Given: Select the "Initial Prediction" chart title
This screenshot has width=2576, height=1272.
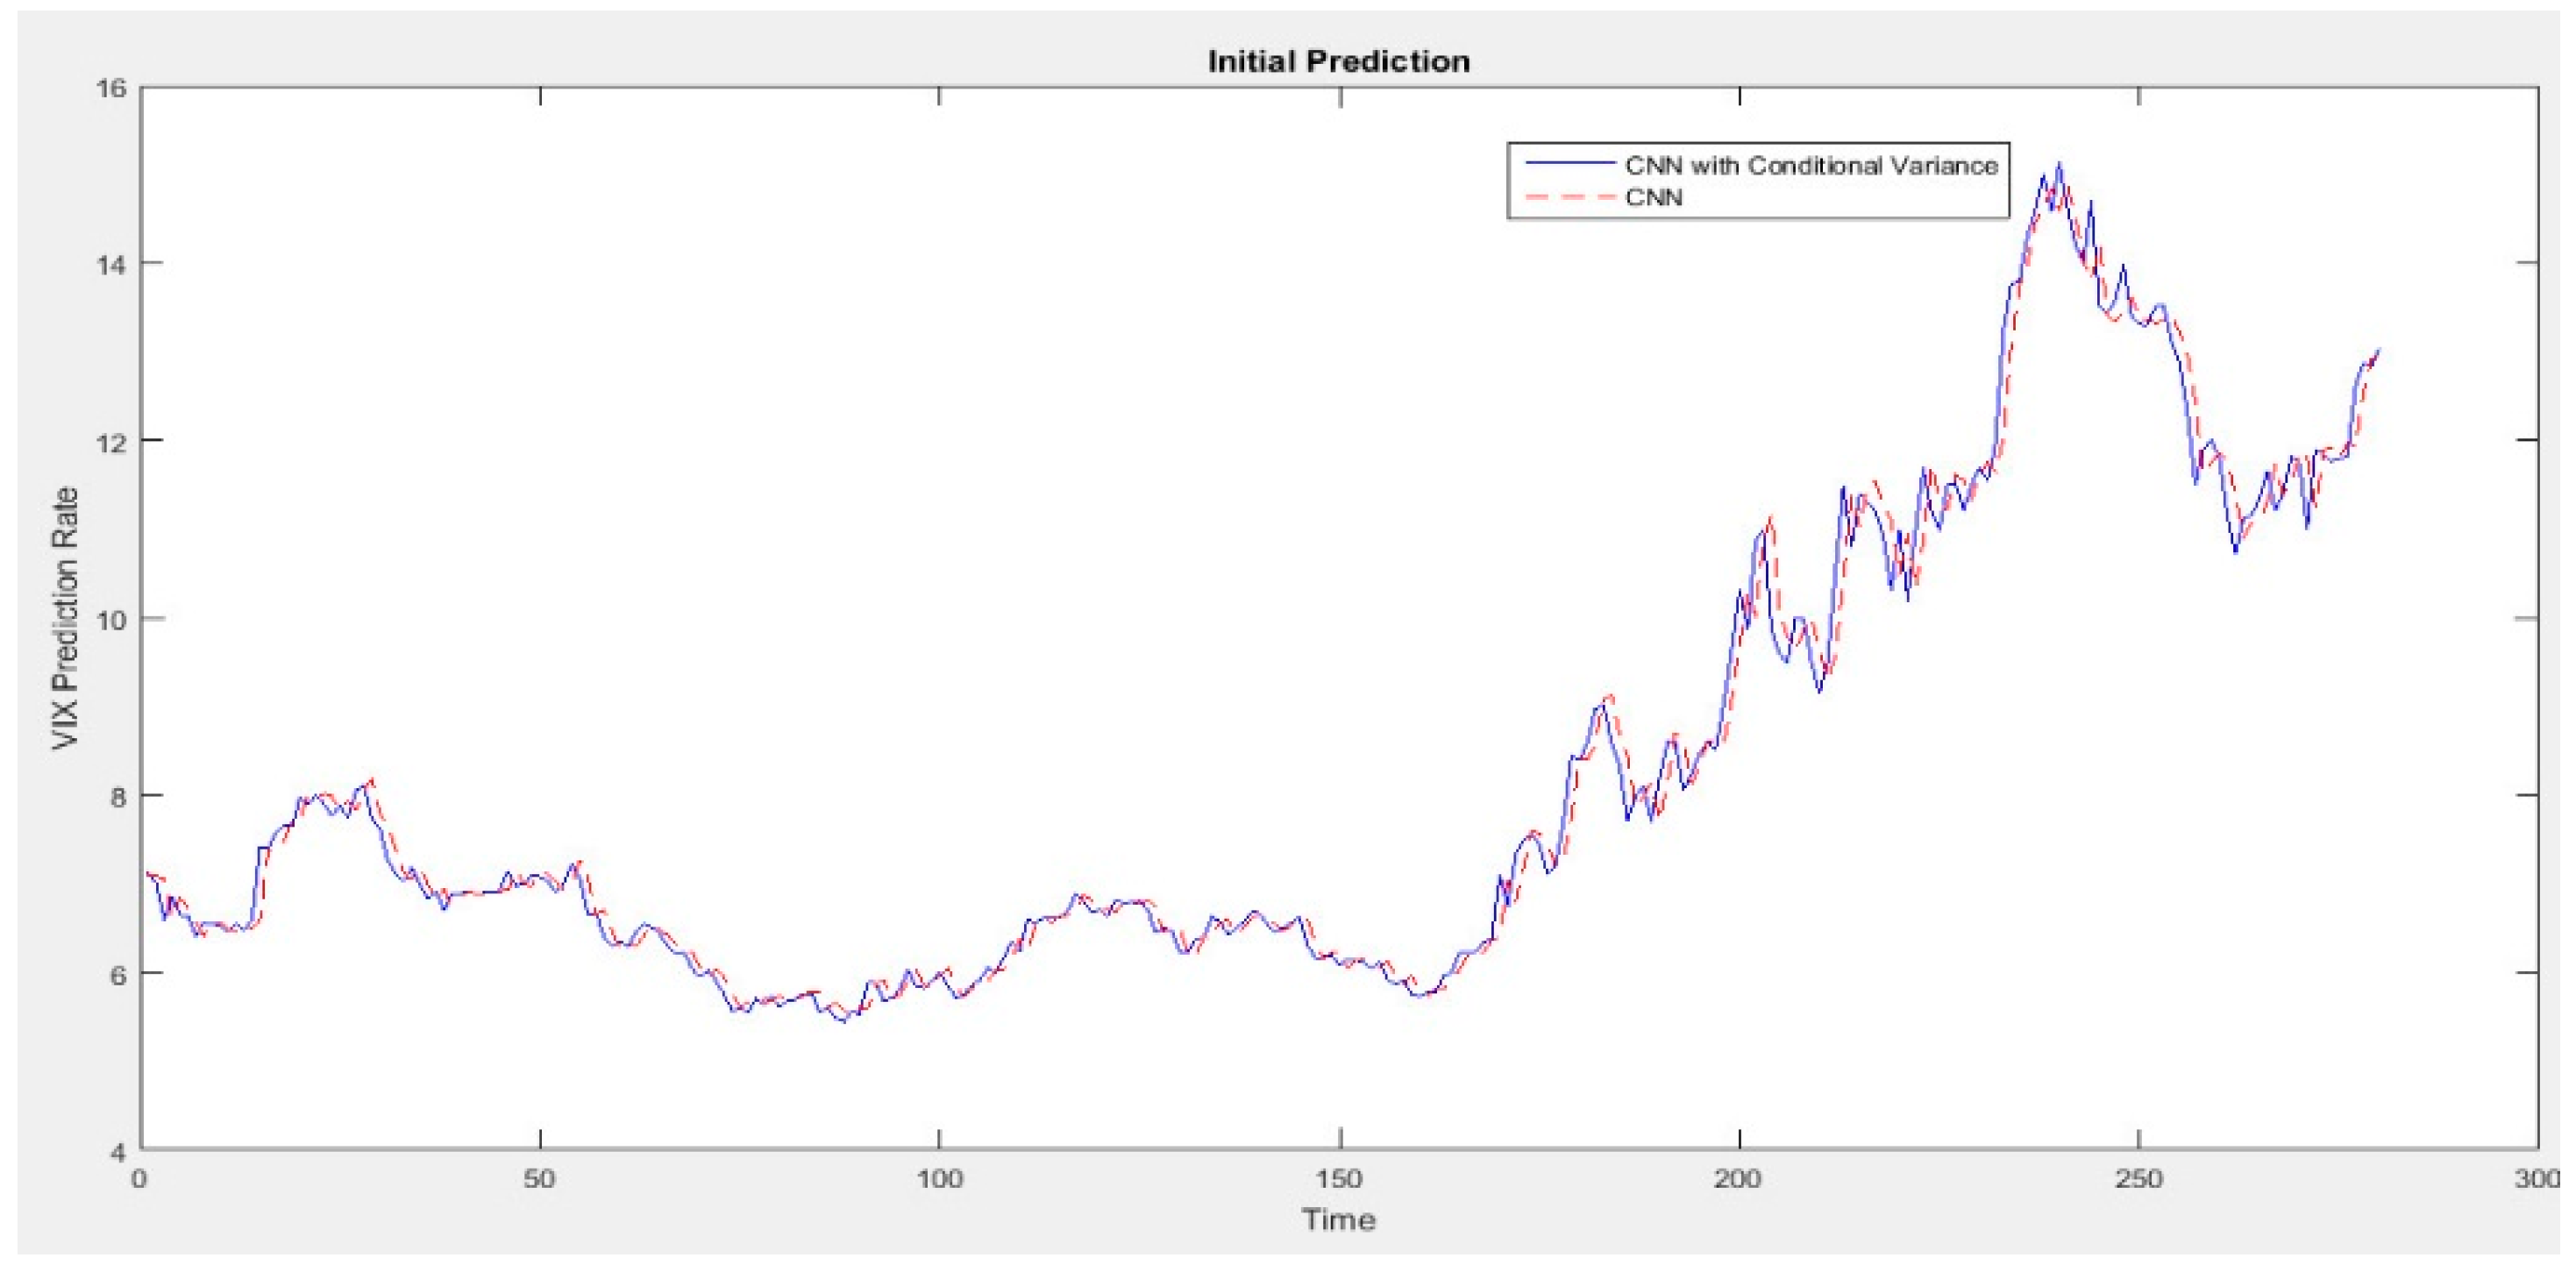Looking at the screenshot, I should tap(1339, 62).
